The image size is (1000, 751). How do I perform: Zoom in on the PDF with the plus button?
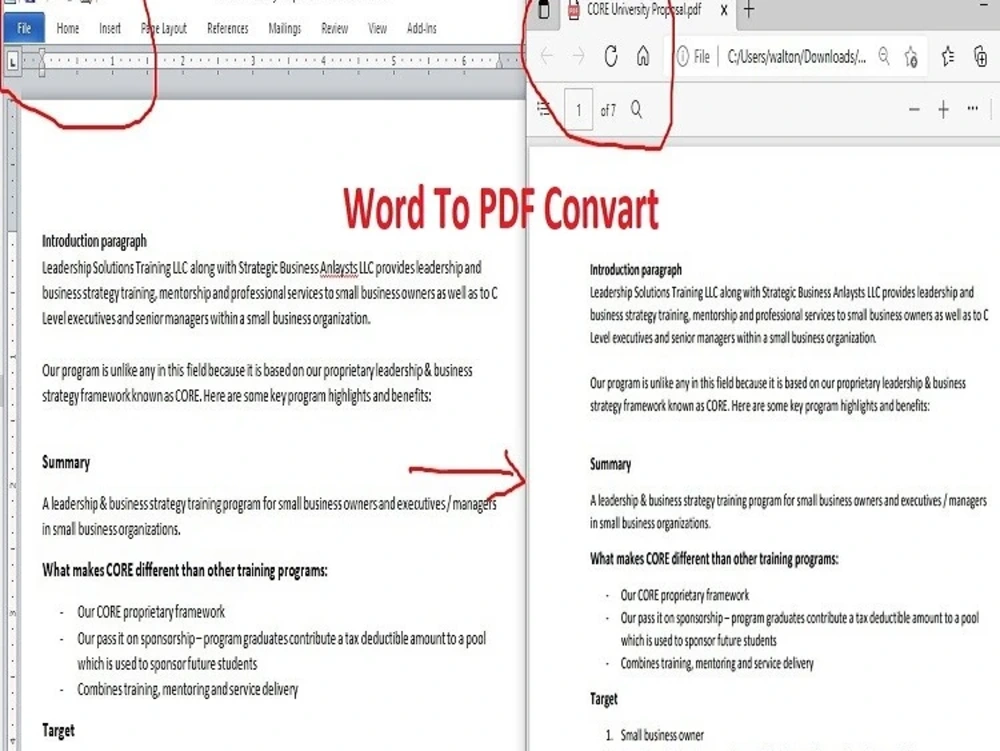[x=942, y=110]
